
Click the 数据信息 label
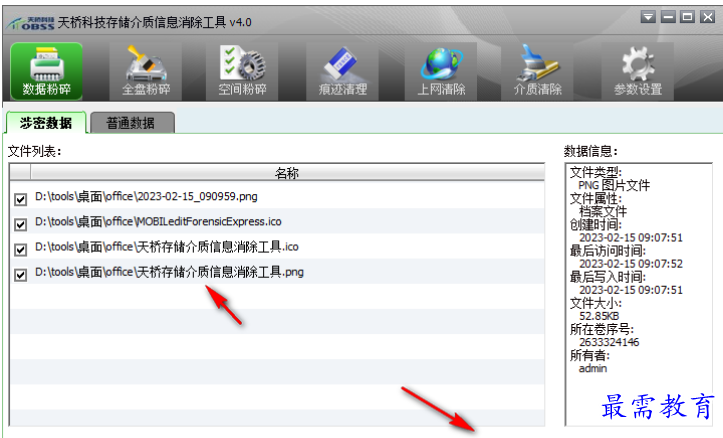[591, 151]
